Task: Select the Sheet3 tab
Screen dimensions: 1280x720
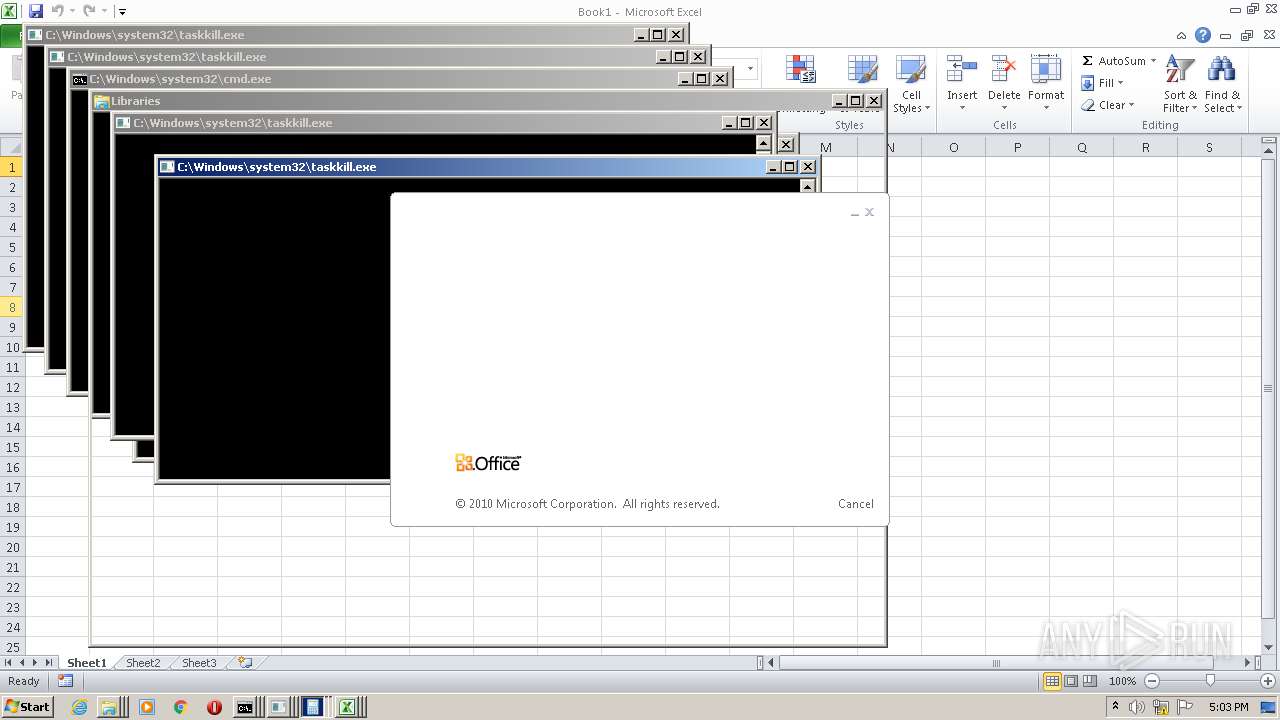Action: 199,662
